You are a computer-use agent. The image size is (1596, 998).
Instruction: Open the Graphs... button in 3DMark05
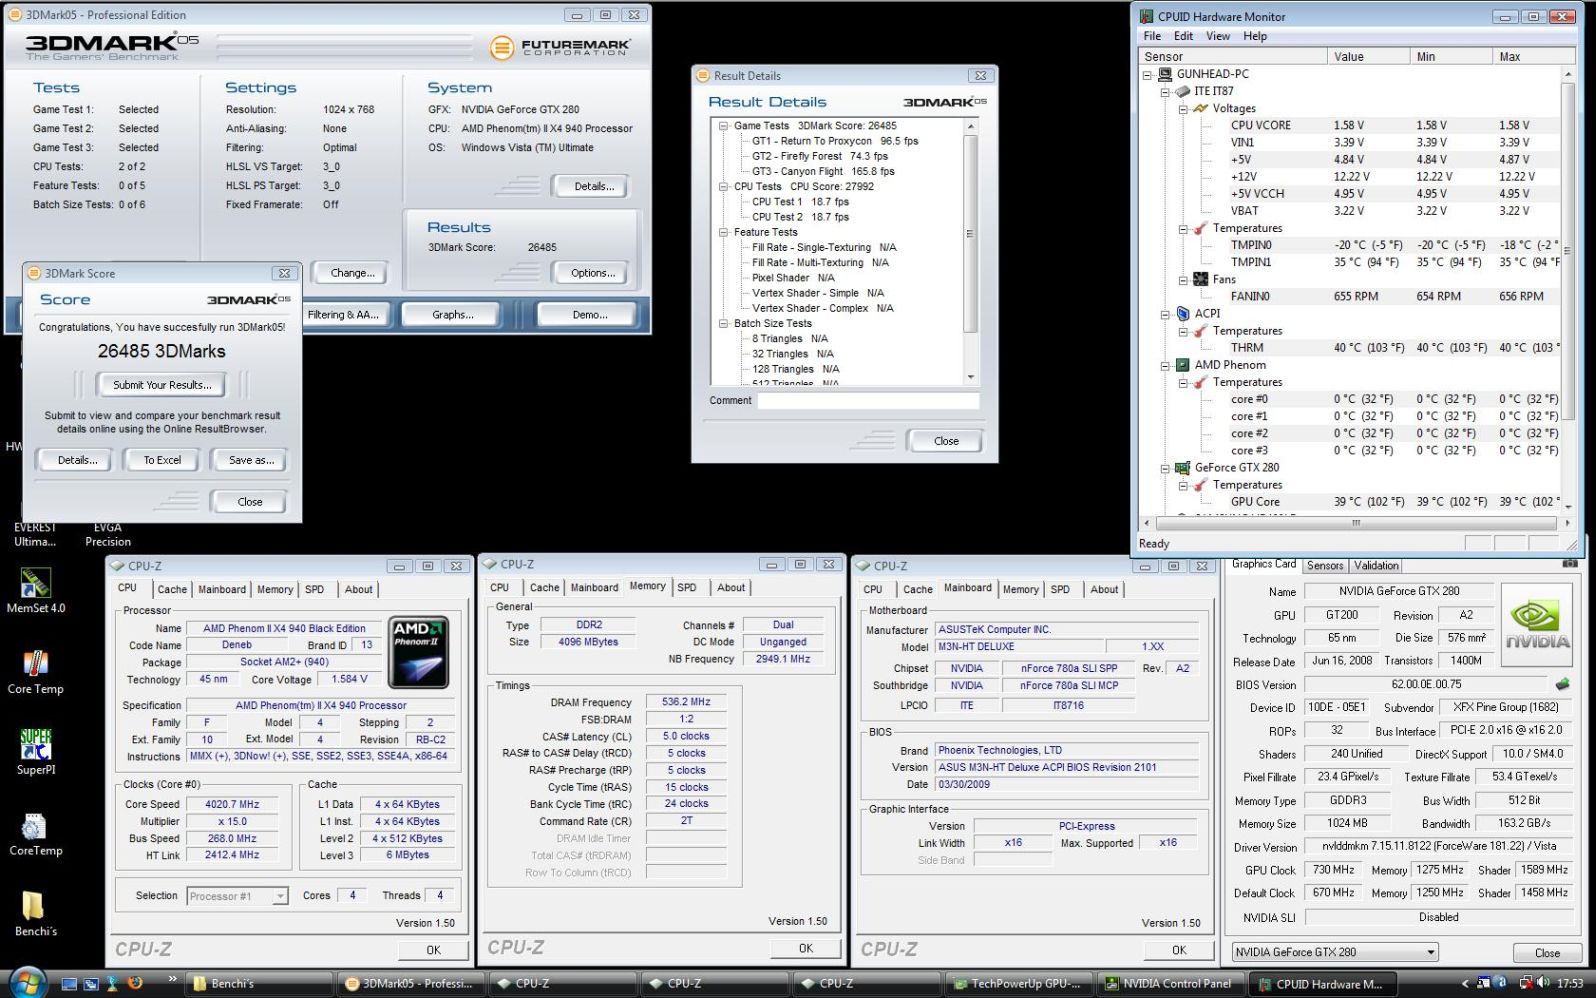pyautogui.click(x=452, y=314)
